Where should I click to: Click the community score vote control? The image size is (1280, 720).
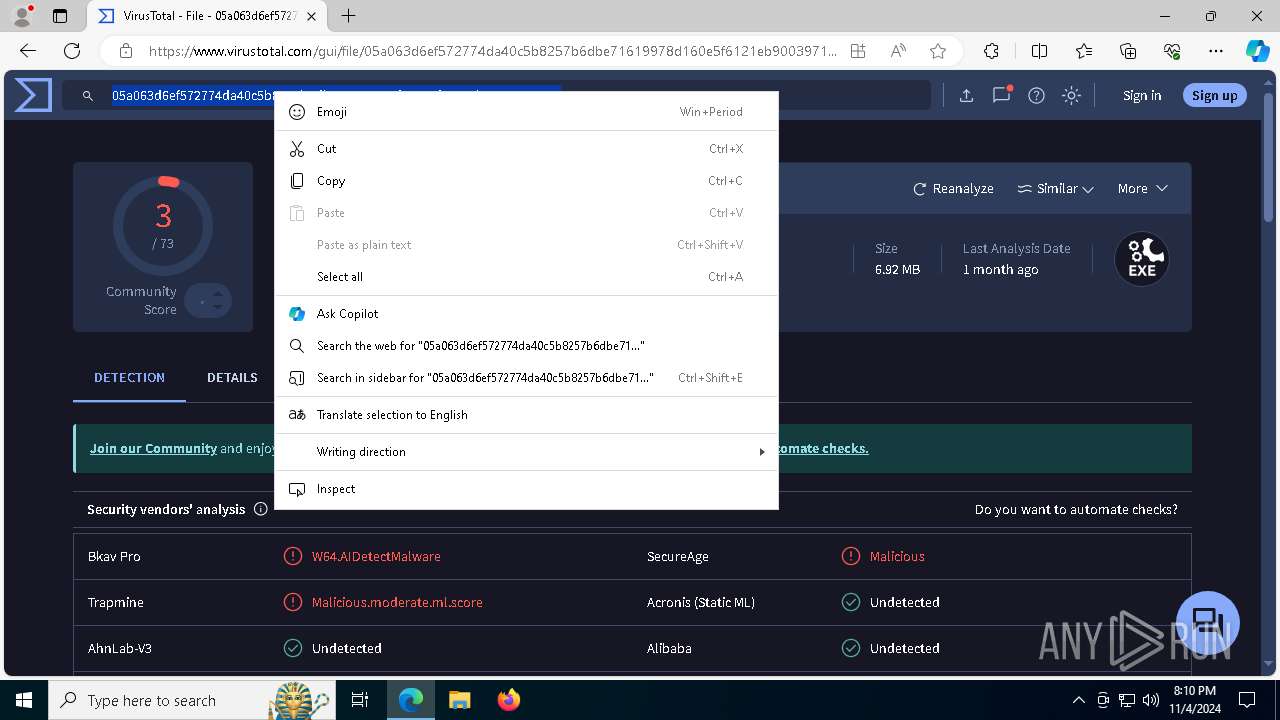[x=208, y=301]
